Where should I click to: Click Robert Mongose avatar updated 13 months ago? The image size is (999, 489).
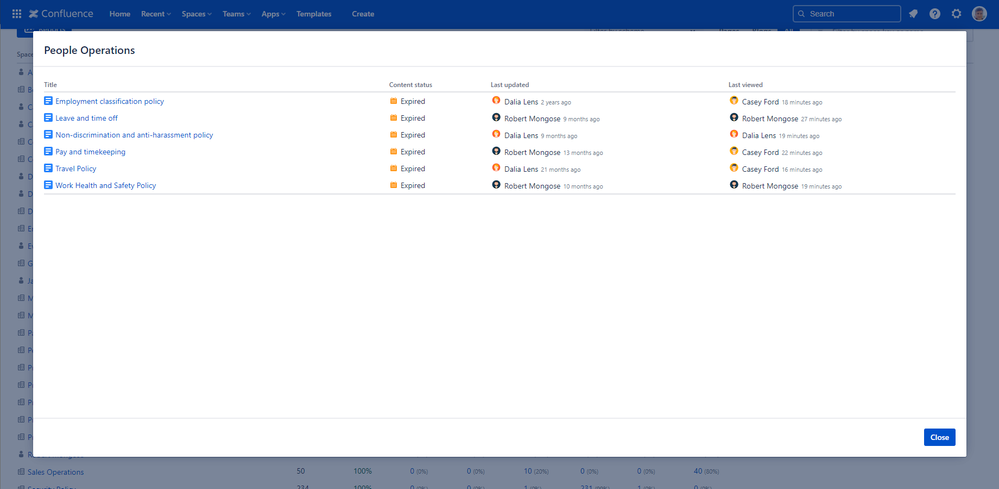[496, 152]
